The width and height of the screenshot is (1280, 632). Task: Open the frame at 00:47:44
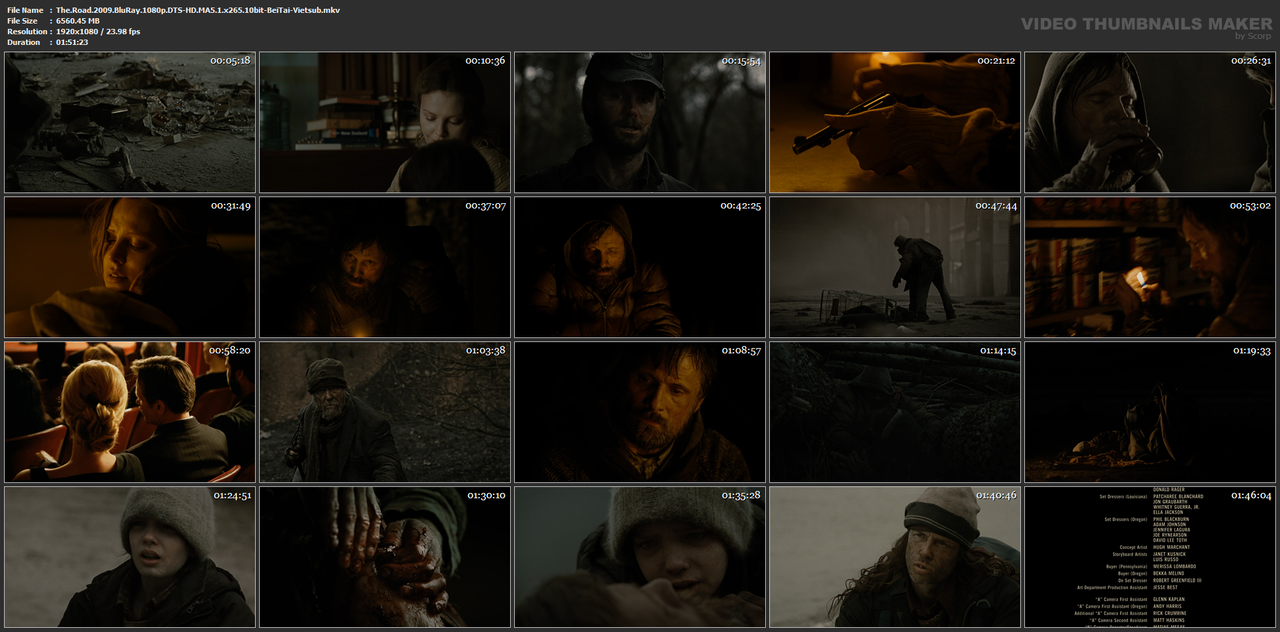click(895, 267)
